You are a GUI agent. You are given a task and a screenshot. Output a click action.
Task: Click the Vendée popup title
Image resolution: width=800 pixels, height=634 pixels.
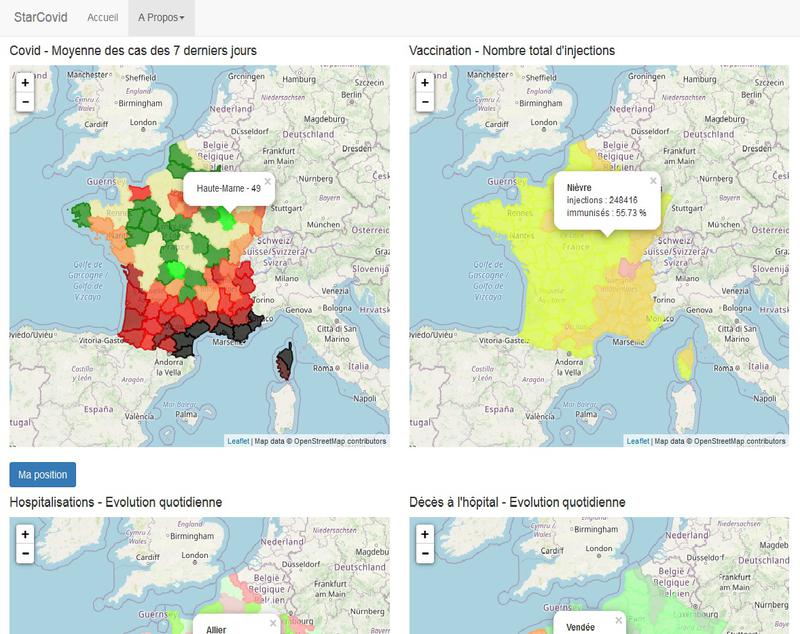click(581, 627)
